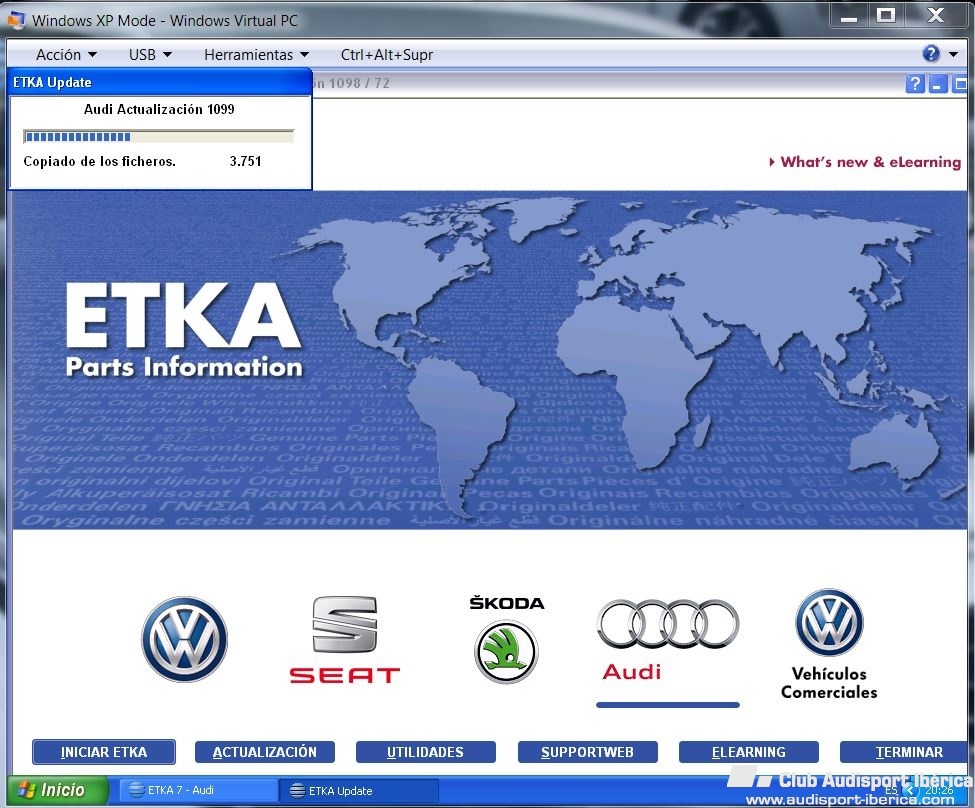Maximize the ETKA inner window
975x808 pixels.
click(x=961, y=83)
